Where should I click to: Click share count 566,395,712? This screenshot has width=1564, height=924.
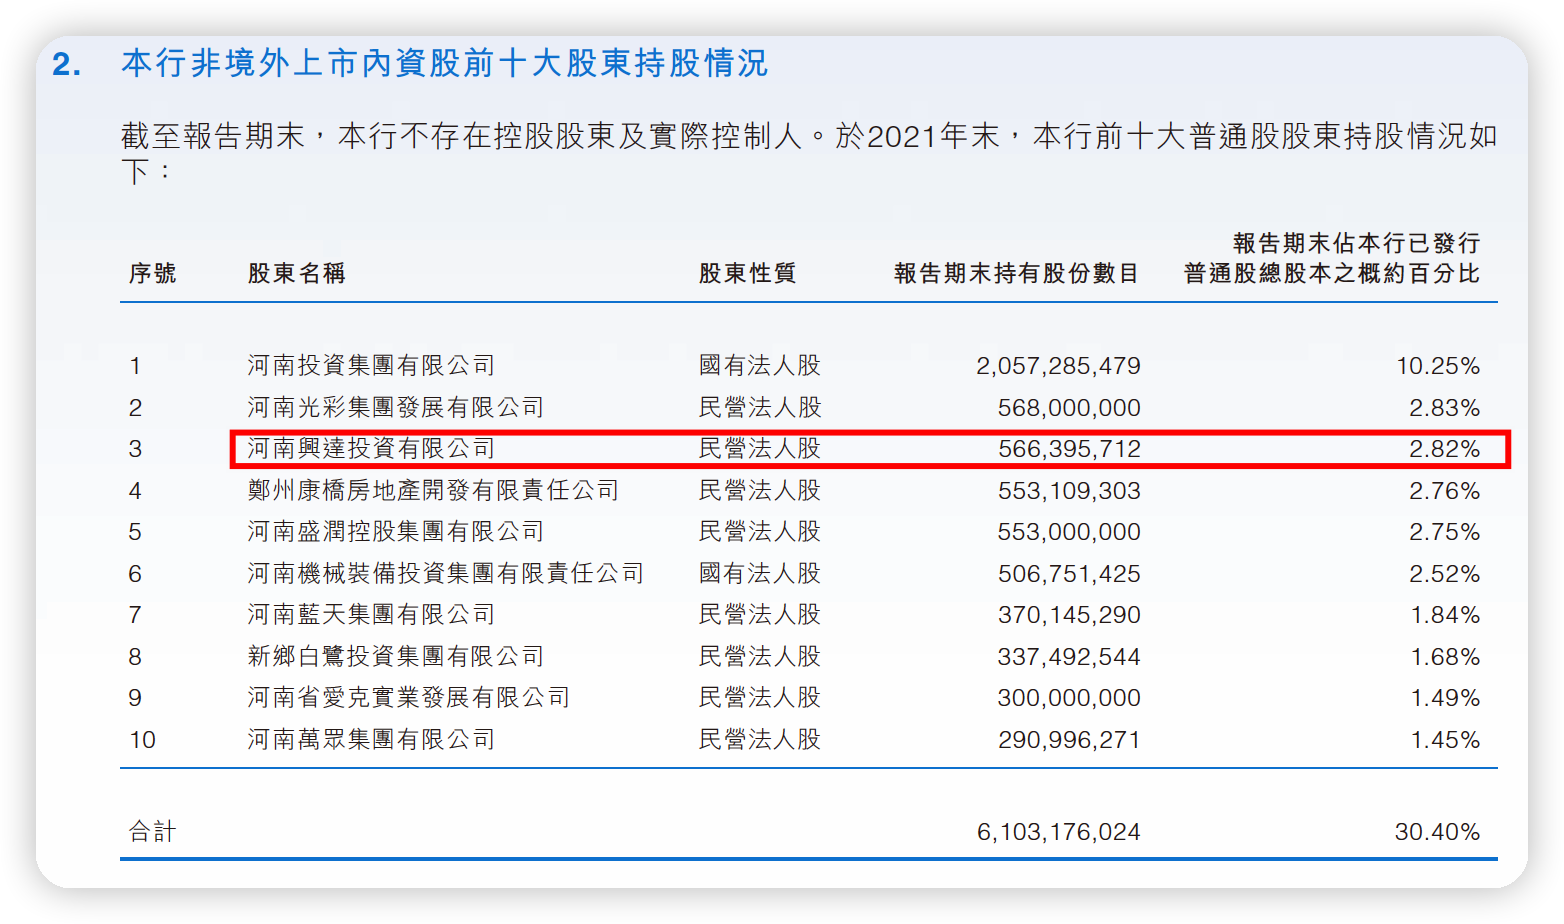click(1069, 449)
